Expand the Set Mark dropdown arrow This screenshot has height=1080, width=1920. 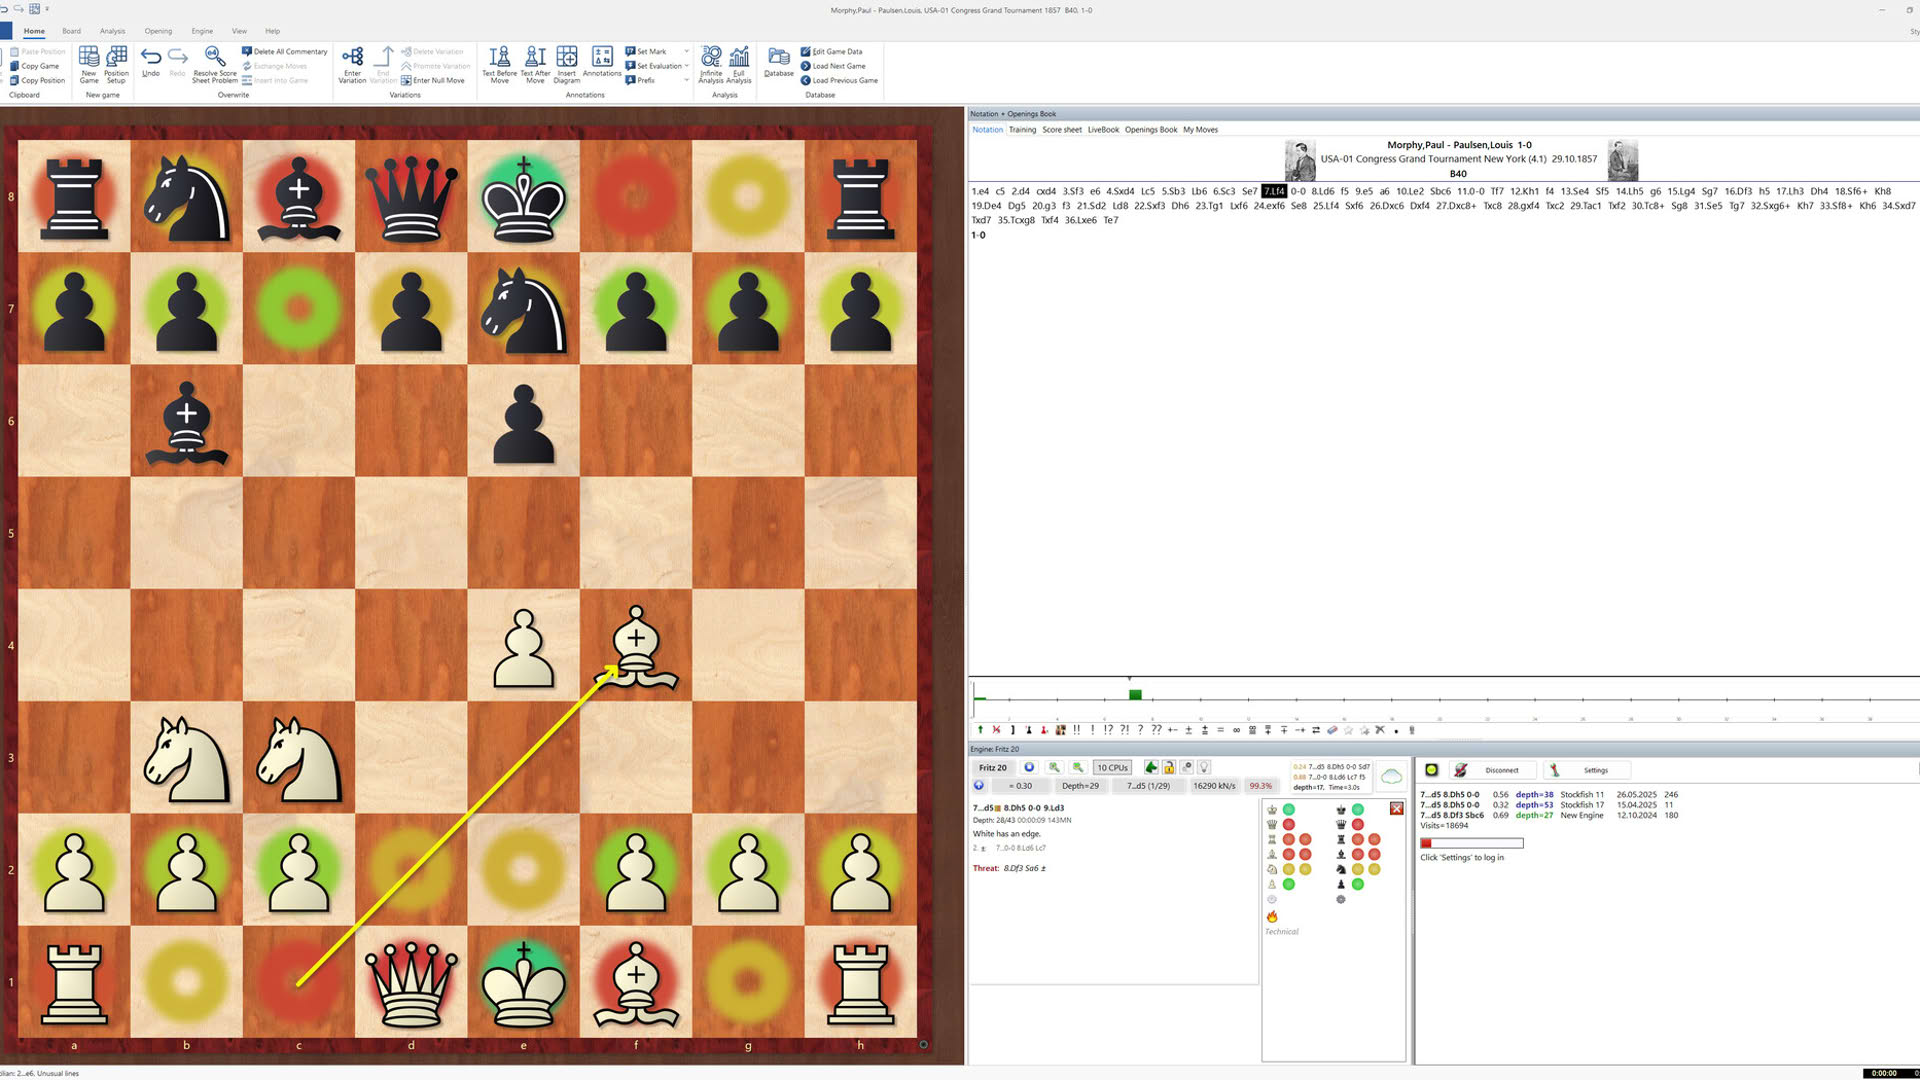tap(686, 51)
